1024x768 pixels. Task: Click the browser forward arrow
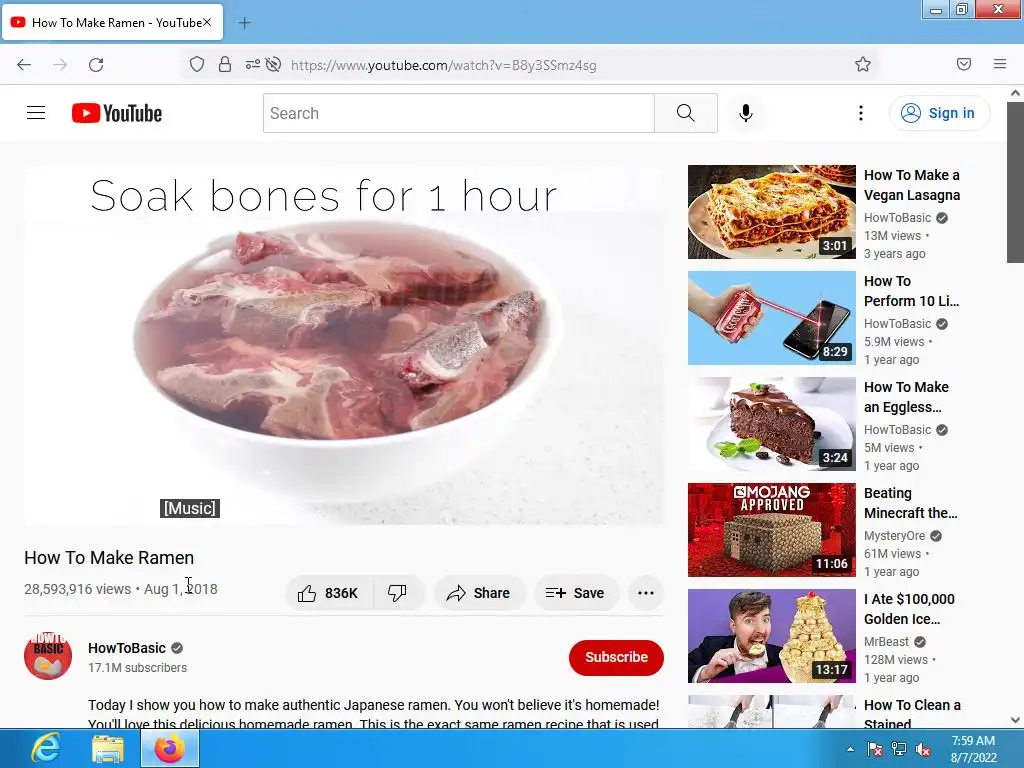[60, 65]
